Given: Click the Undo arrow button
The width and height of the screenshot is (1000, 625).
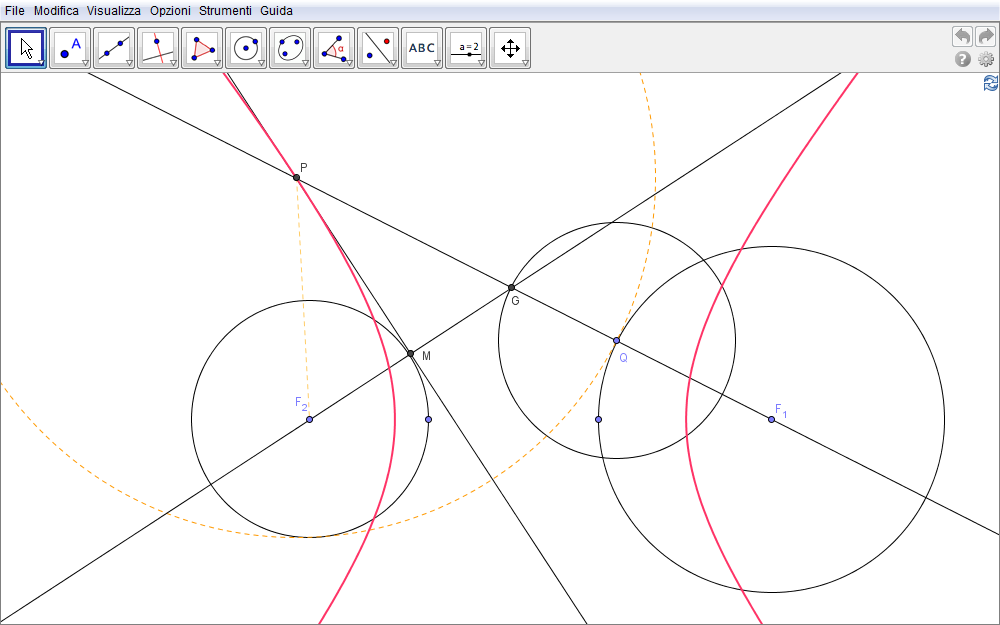Looking at the screenshot, I should click(x=962, y=36).
